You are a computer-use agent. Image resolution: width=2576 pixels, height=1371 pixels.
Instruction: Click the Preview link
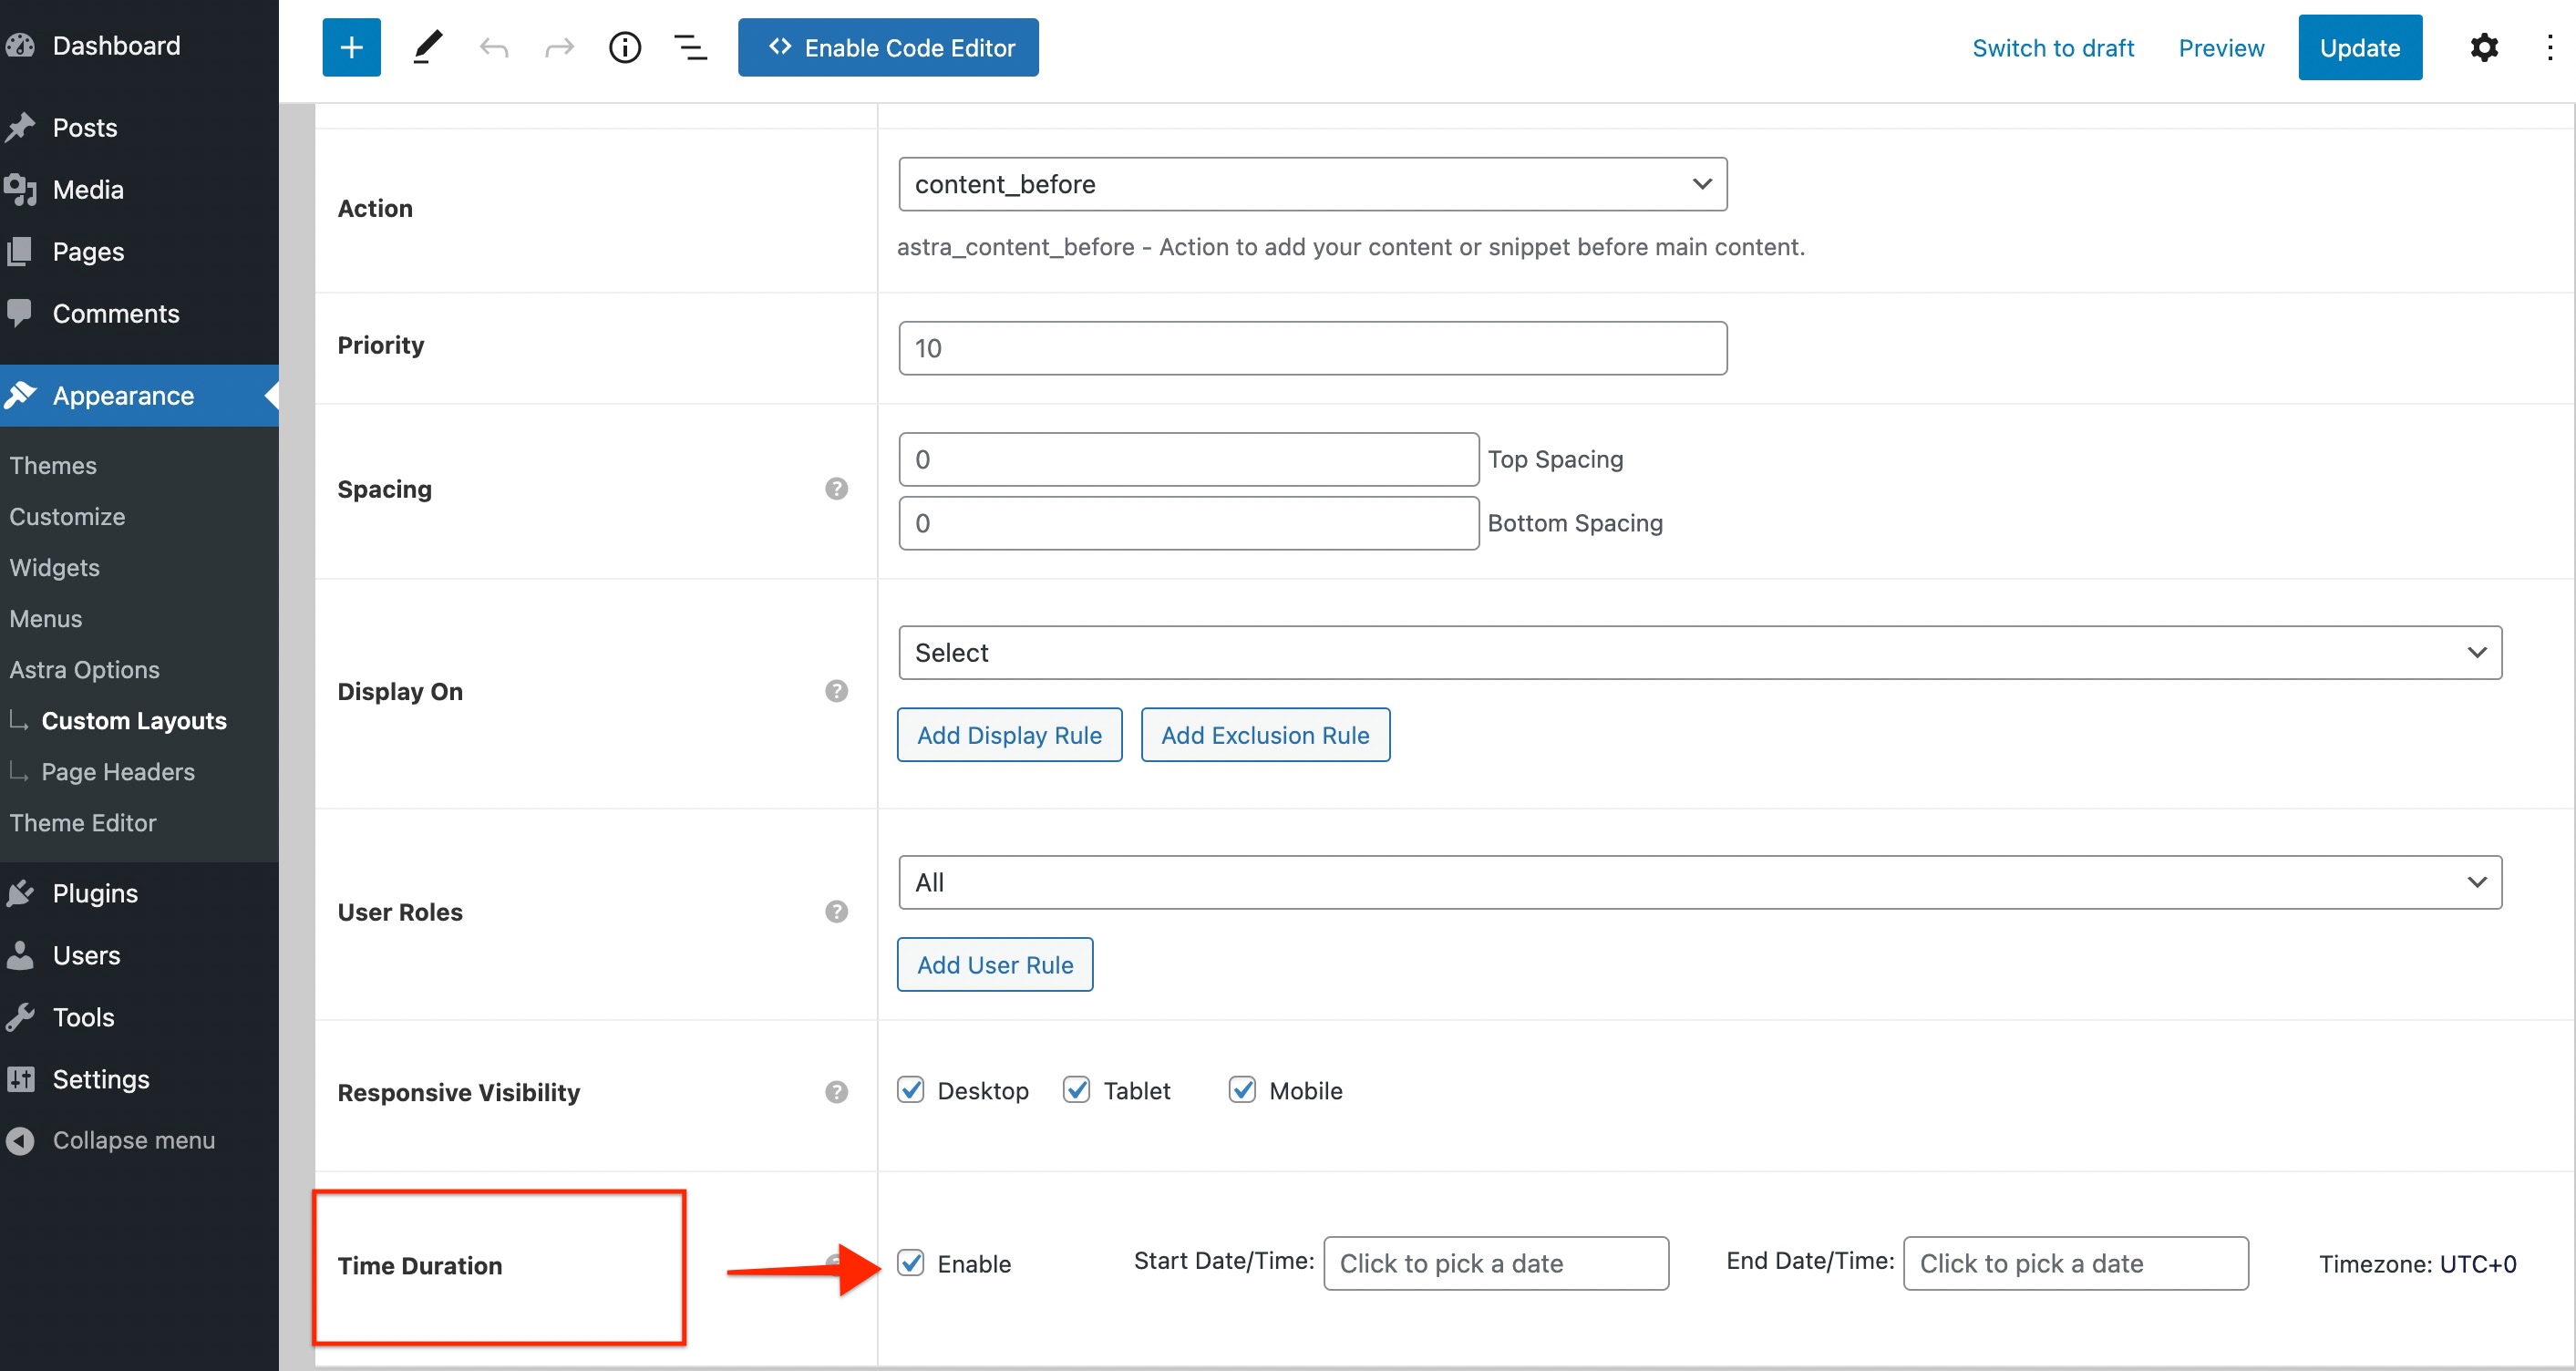click(2221, 47)
